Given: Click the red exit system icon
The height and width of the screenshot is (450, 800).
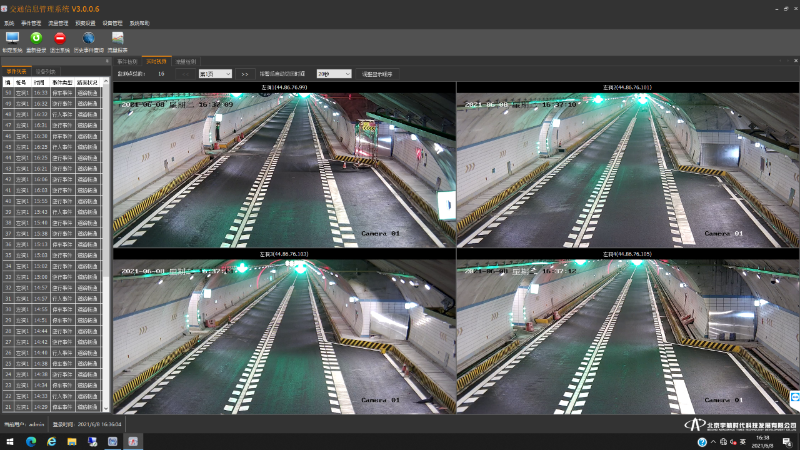Looking at the screenshot, I should 60,38.
